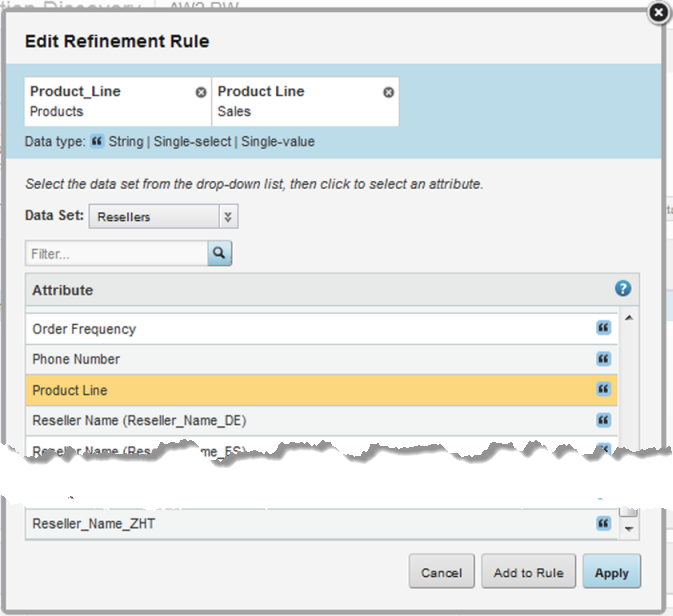
Task: Close the Edit Refinement Rule dialog
Action: [659, 13]
